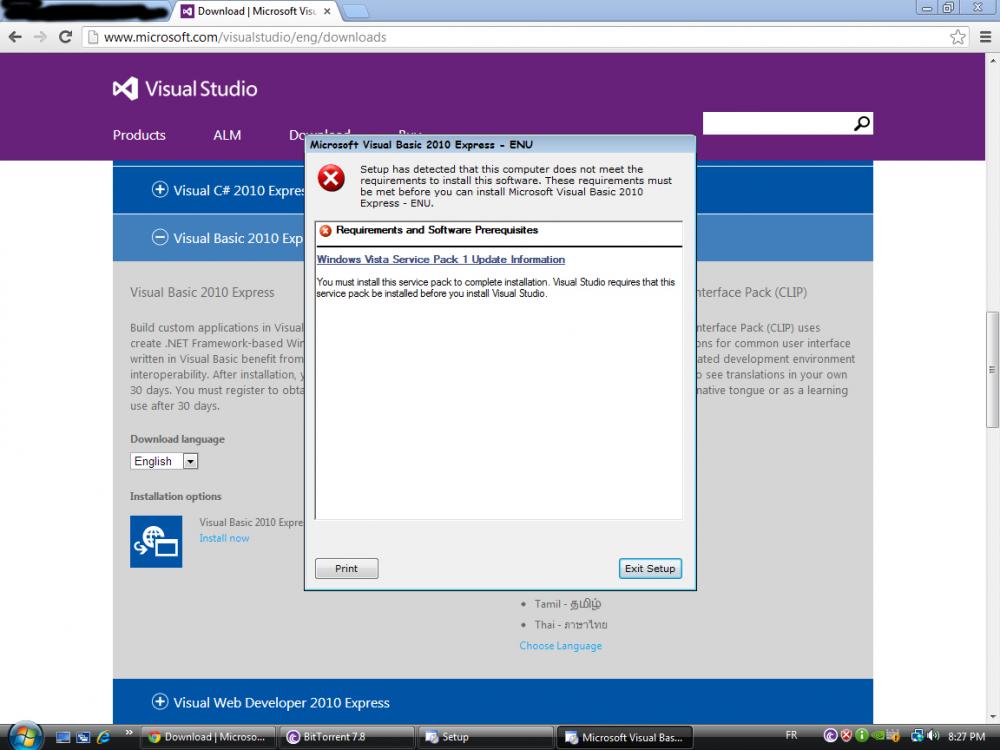Image resolution: width=1000 pixels, height=750 pixels.
Task: Minimize the Chrome window
Action: pos(927,7)
